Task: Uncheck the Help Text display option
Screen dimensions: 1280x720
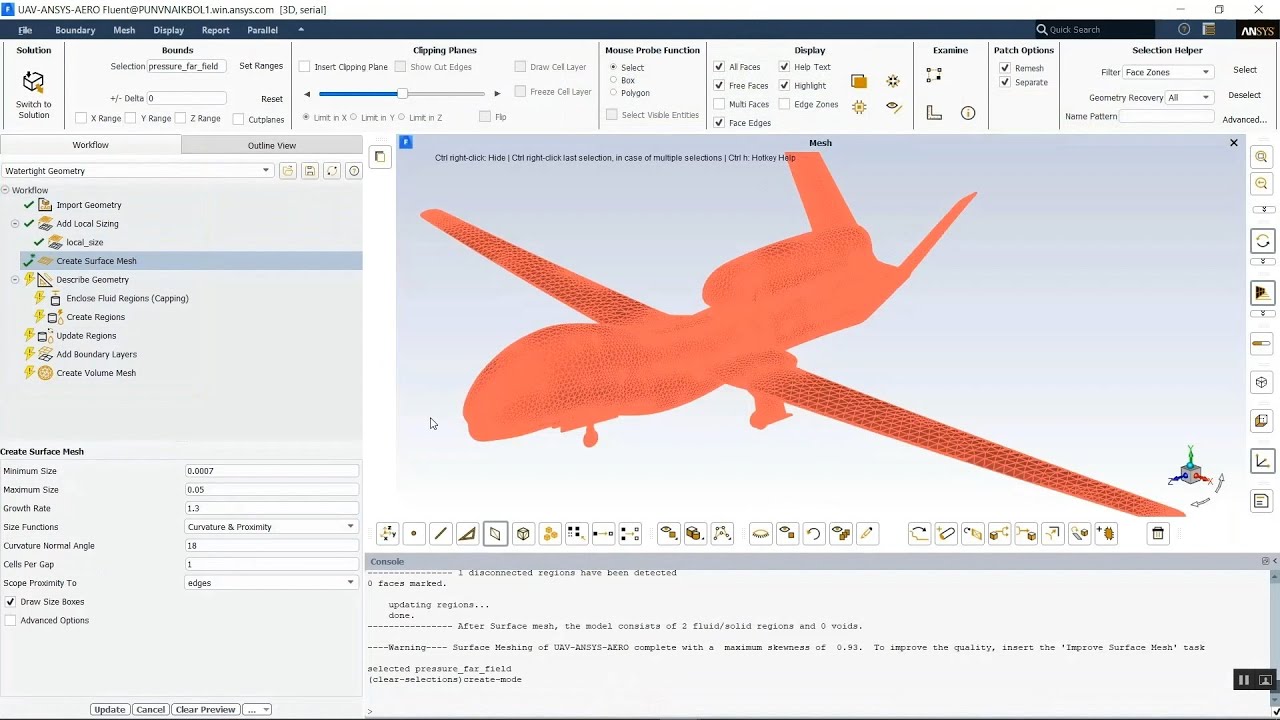Action: (784, 66)
